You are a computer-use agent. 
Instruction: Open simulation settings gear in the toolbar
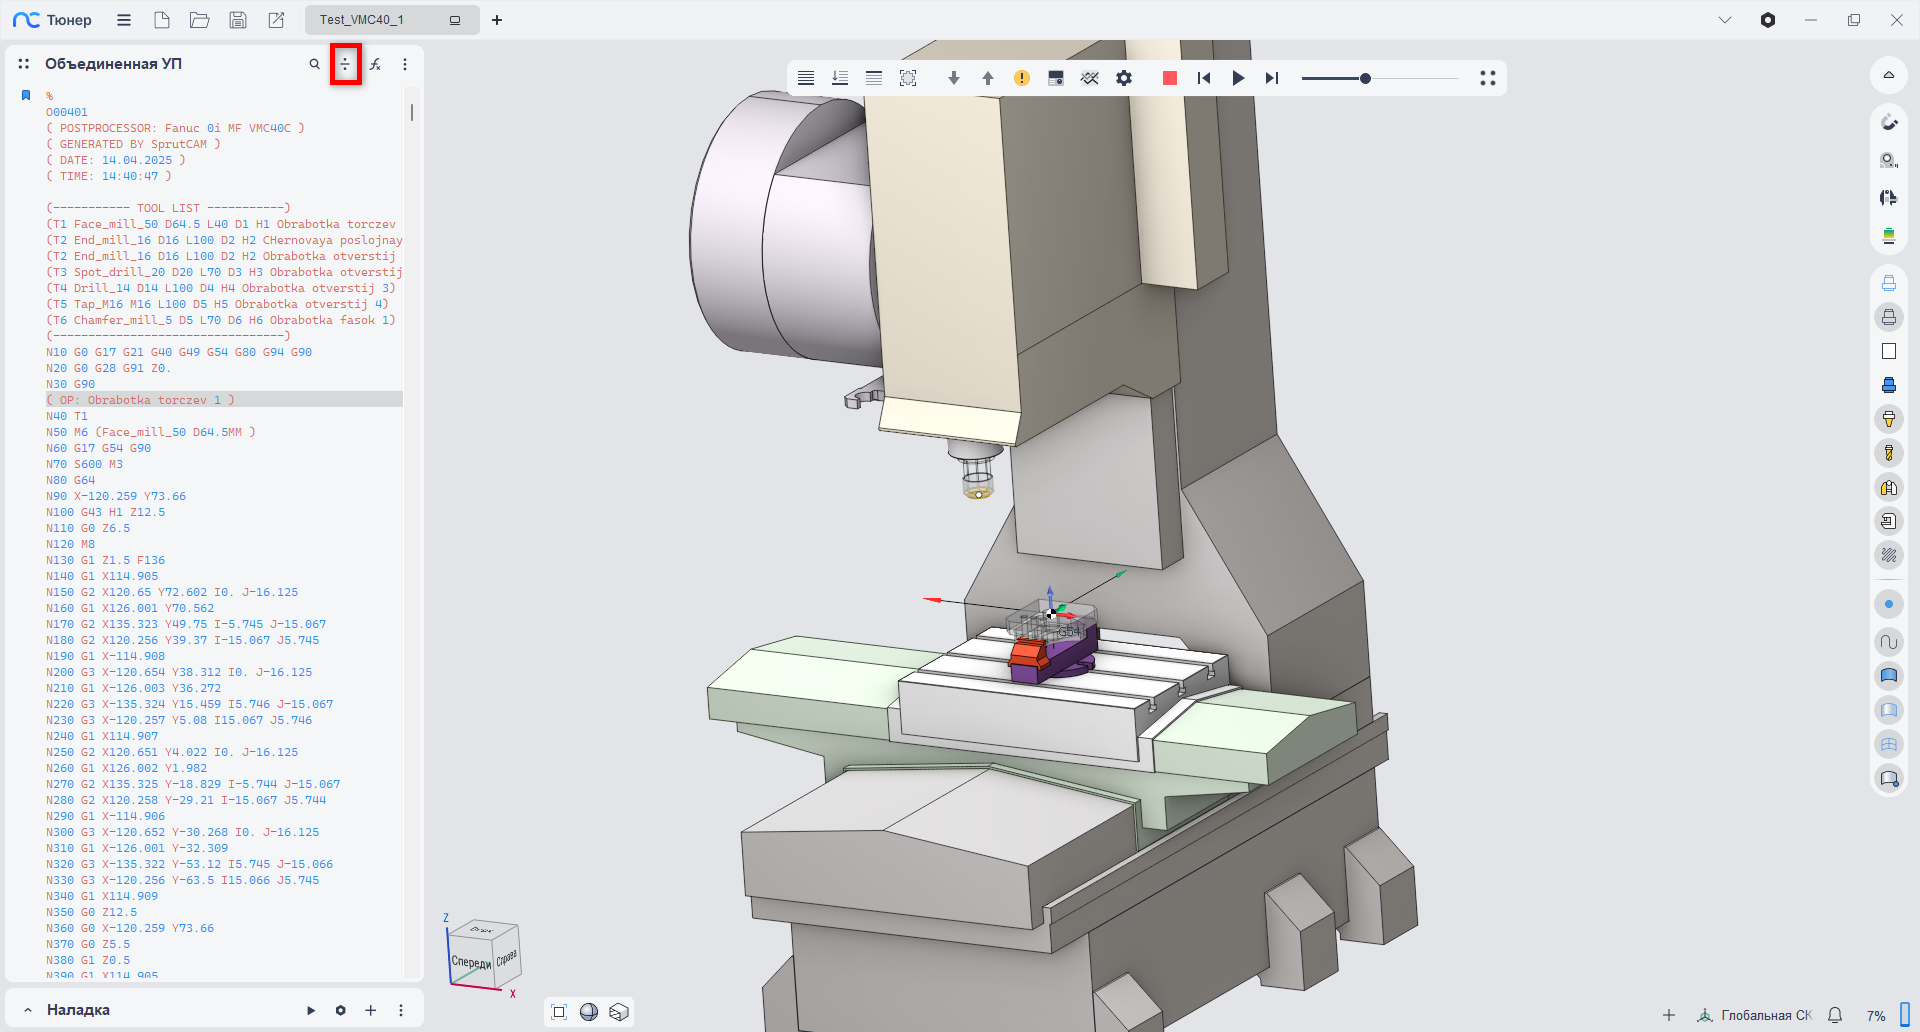pos(1124,78)
